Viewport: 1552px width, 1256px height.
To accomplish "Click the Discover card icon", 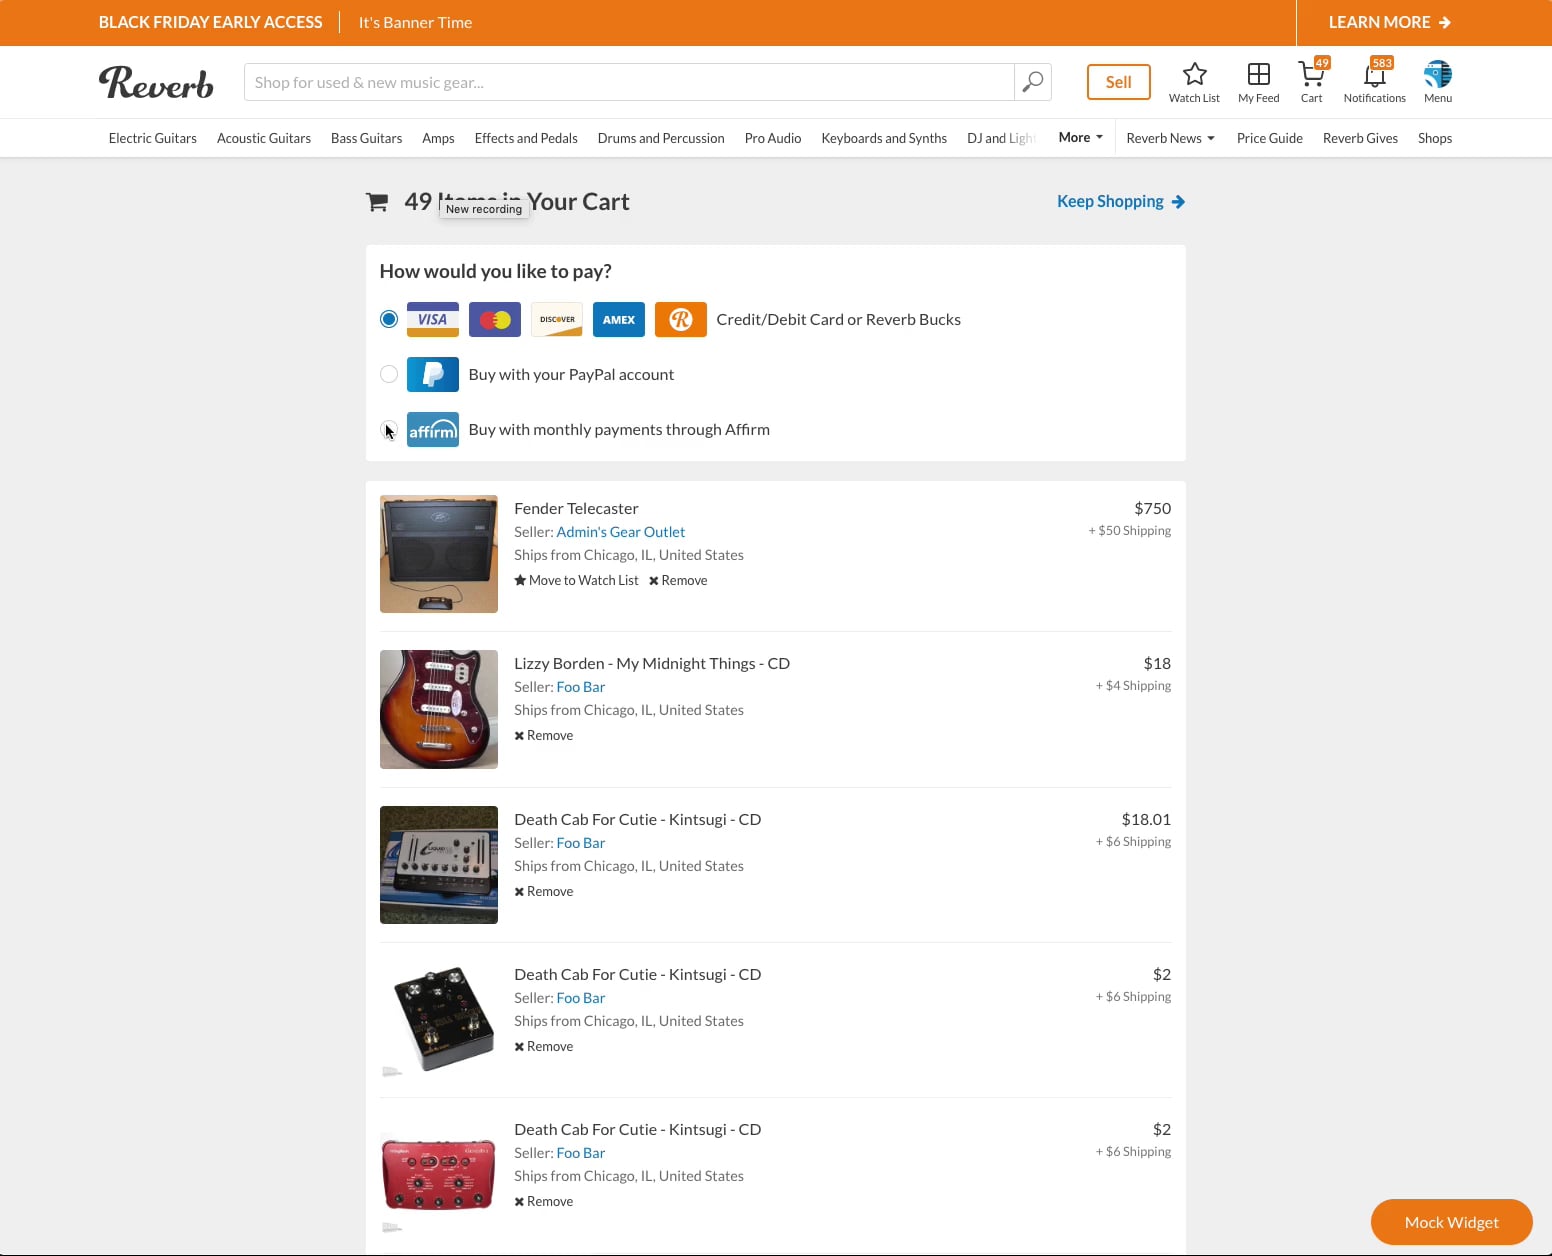I will point(557,320).
